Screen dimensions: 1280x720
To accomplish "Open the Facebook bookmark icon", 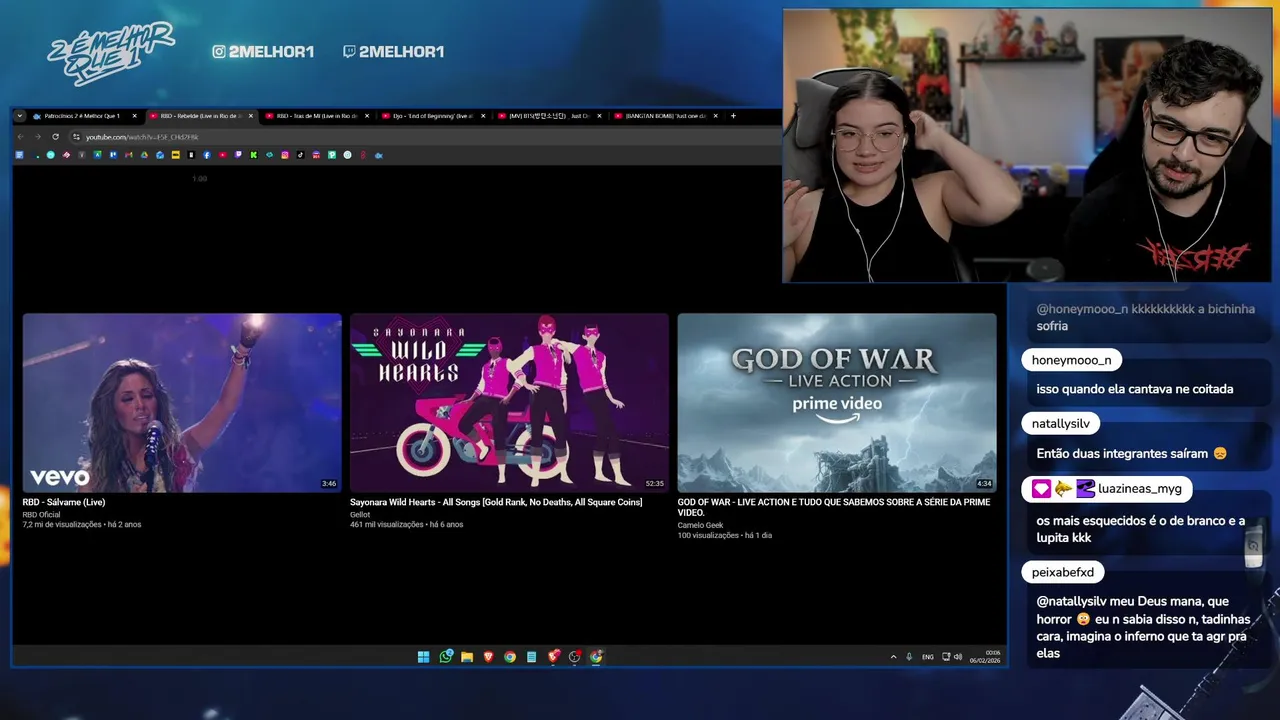I will click(207, 155).
